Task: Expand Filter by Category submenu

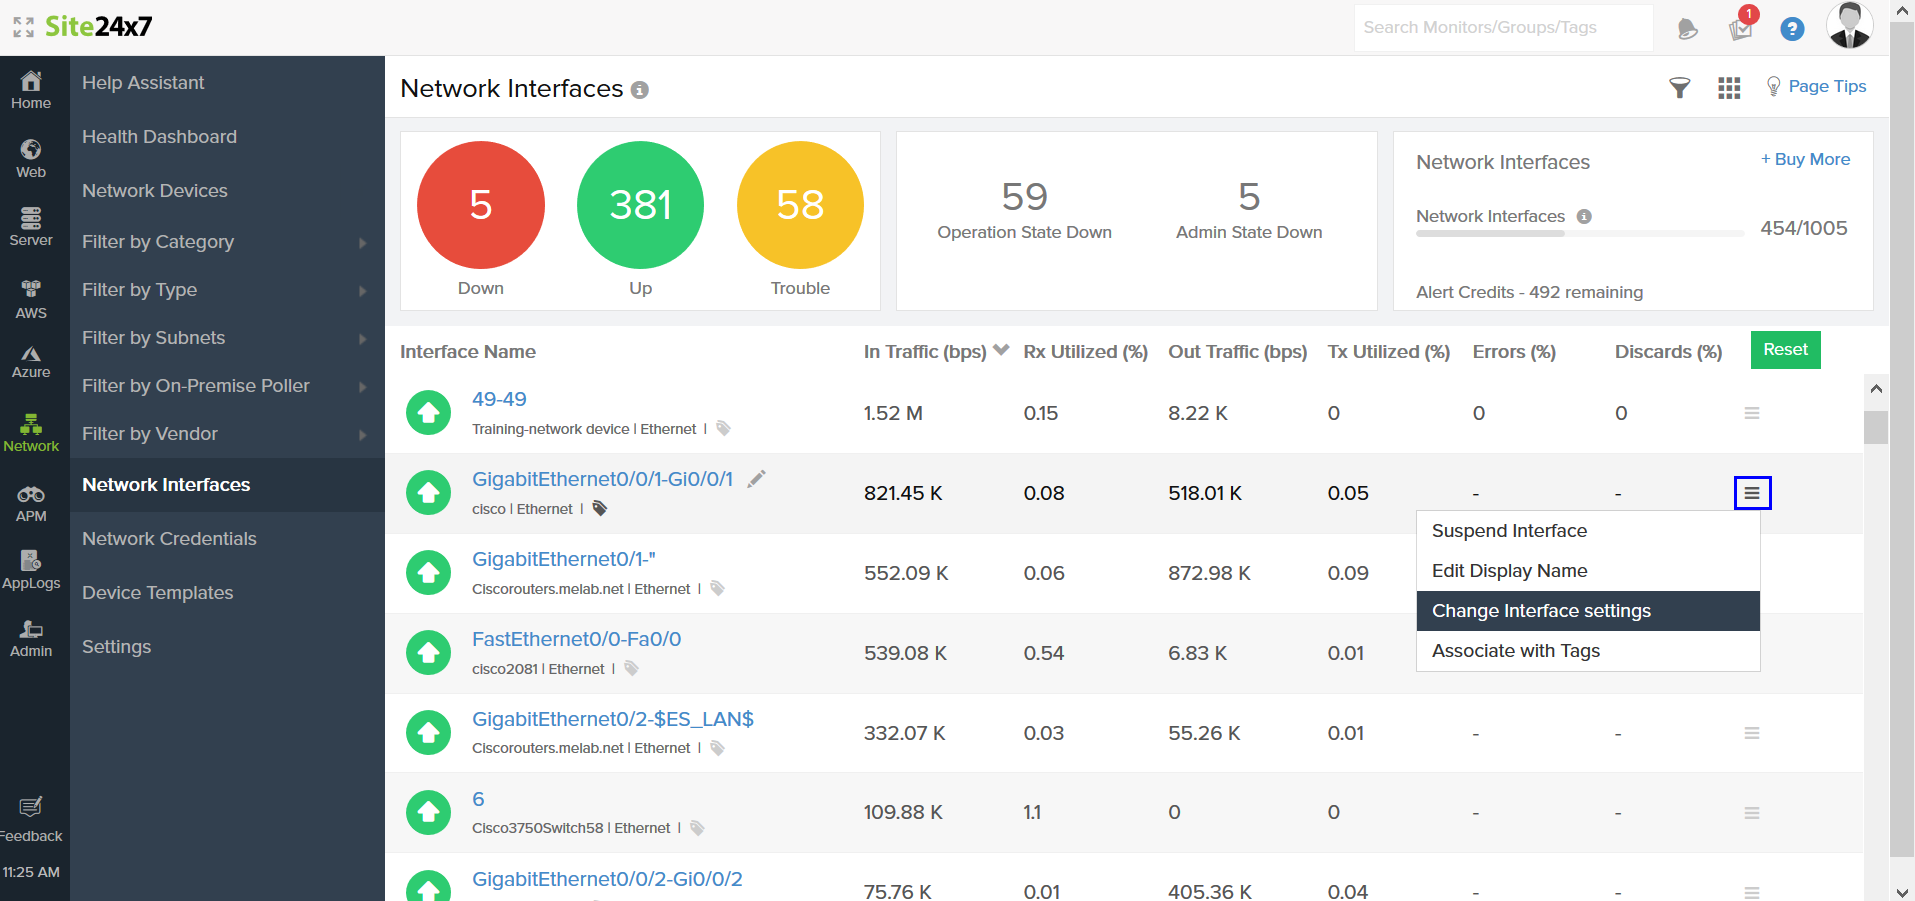Action: click(x=363, y=243)
